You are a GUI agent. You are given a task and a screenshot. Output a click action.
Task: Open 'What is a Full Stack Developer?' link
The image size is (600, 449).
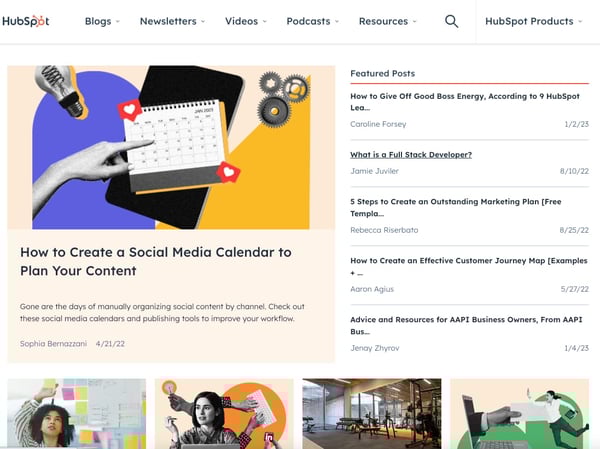click(x=411, y=155)
